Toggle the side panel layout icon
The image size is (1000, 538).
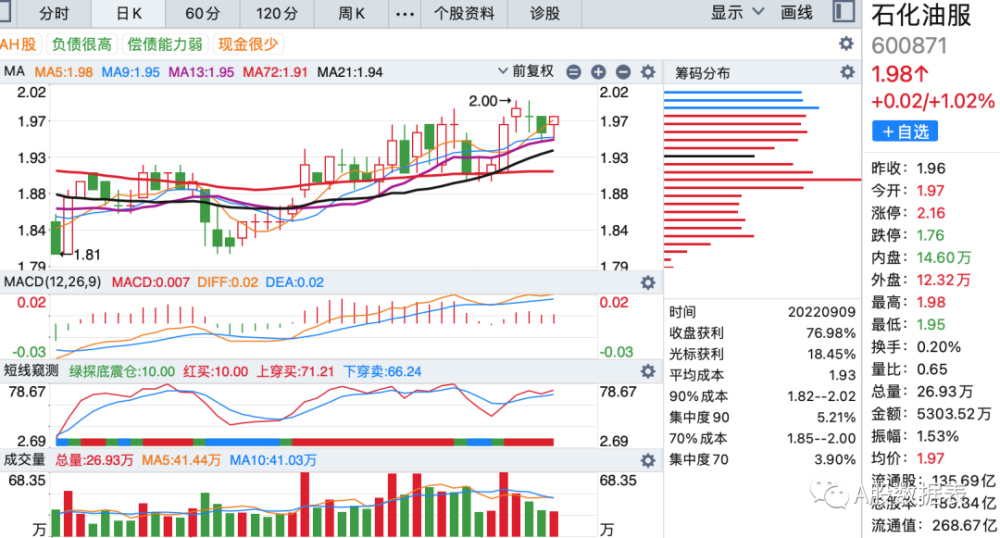pyautogui.click(x=843, y=12)
